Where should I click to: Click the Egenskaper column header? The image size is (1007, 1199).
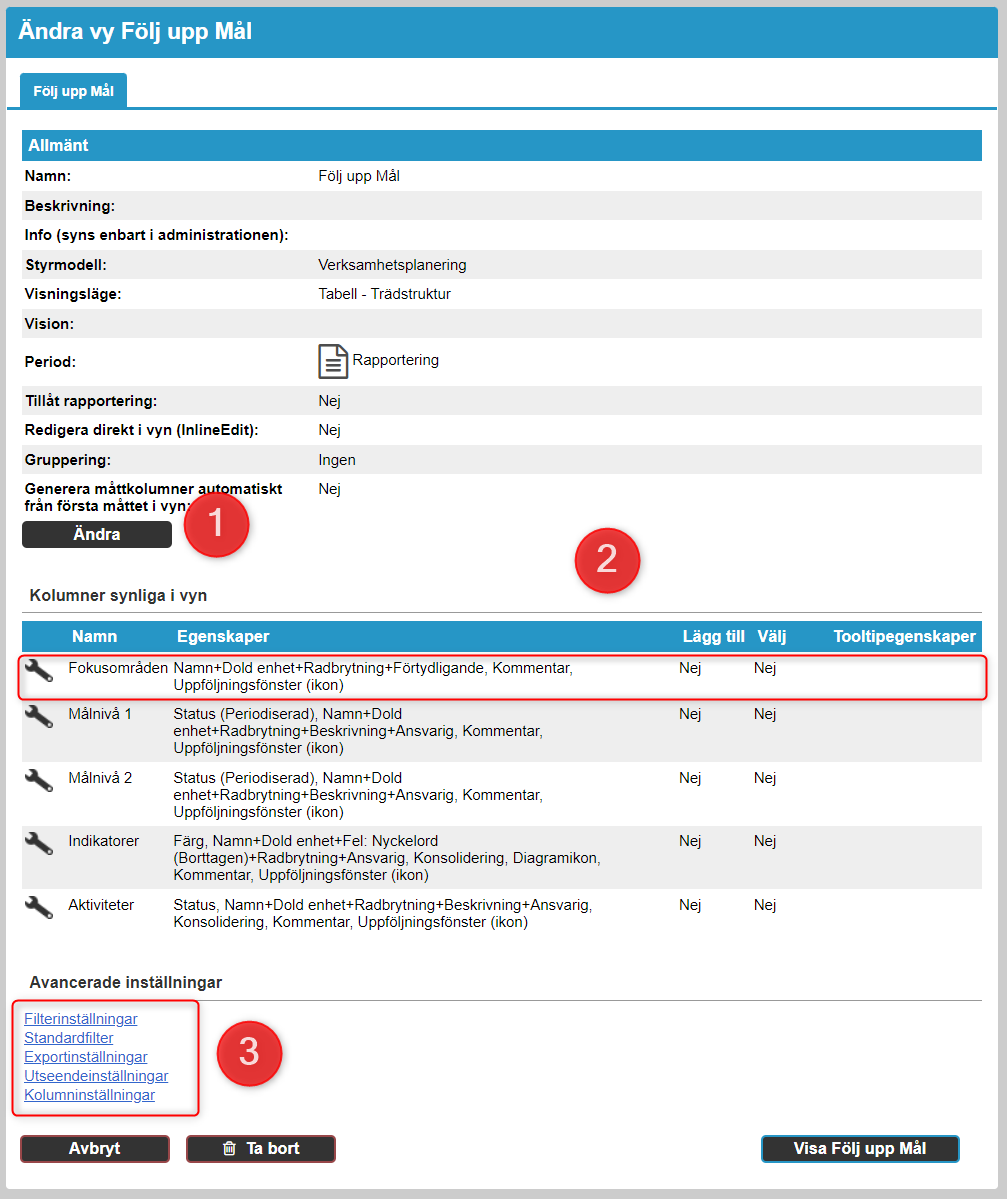click(223, 636)
